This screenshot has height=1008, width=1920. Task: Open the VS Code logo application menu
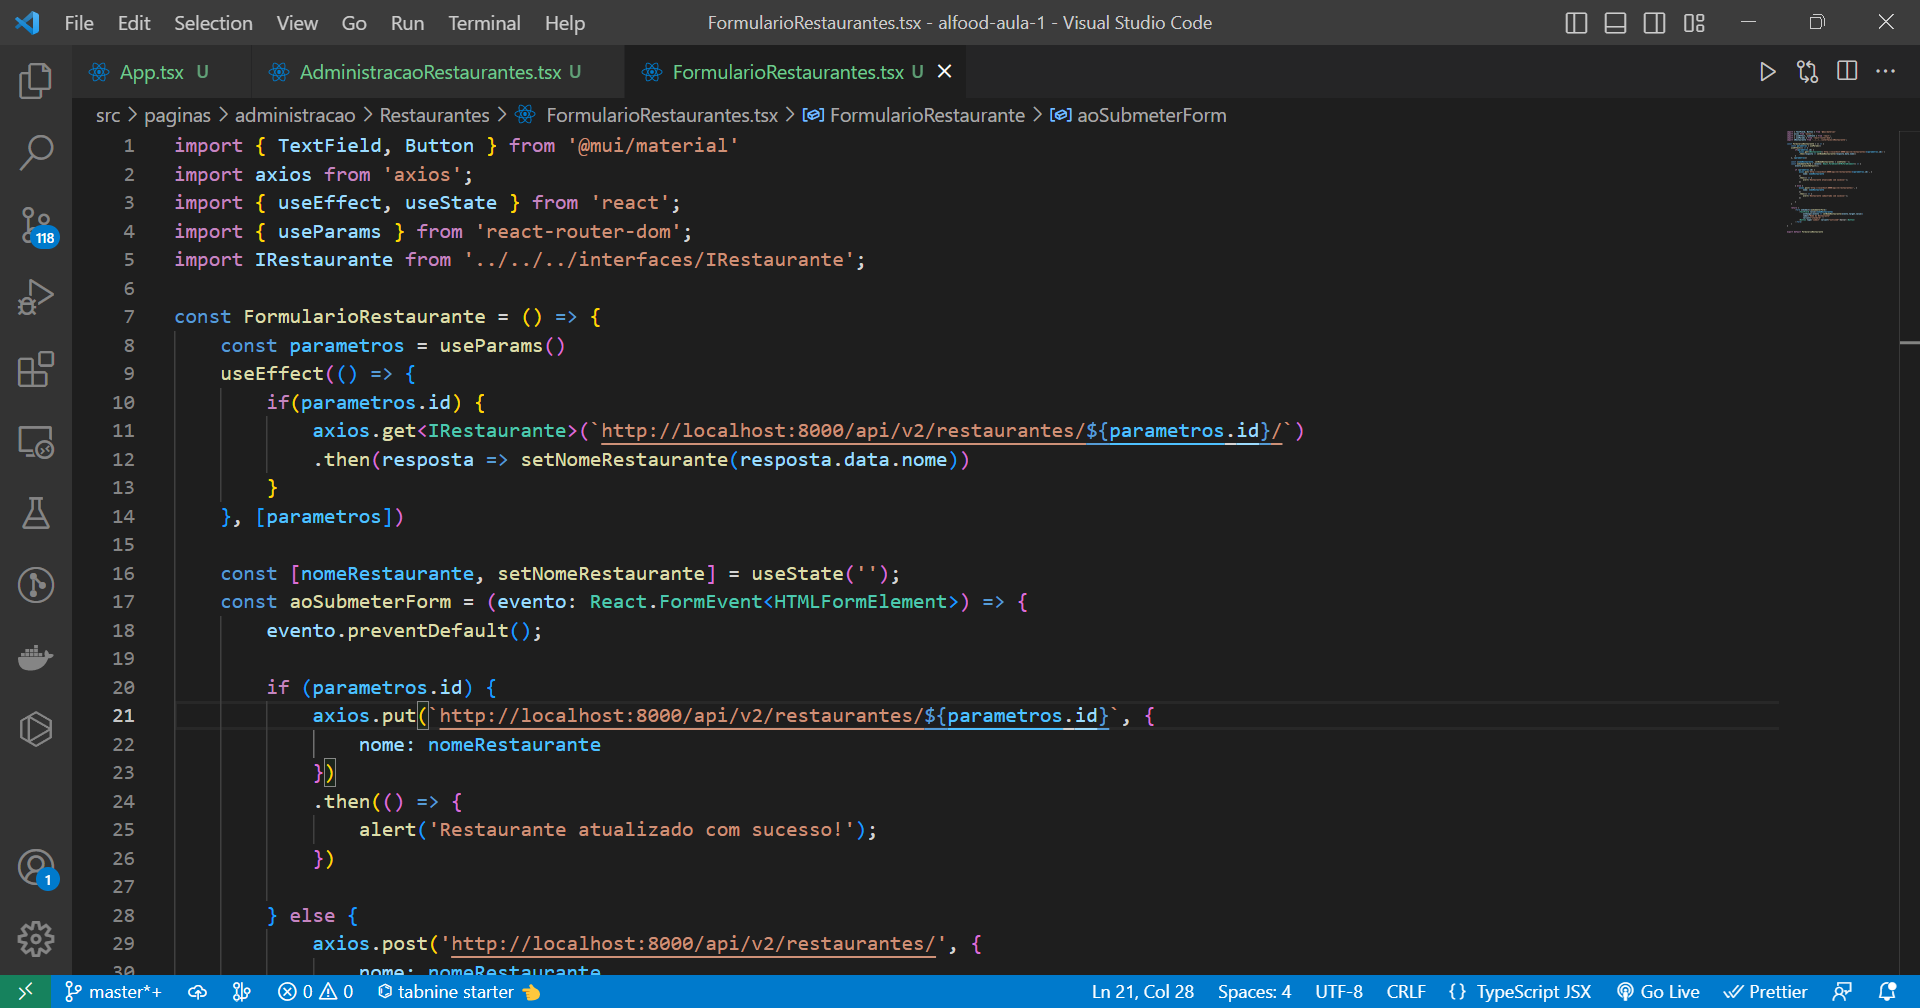click(x=28, y=23)
